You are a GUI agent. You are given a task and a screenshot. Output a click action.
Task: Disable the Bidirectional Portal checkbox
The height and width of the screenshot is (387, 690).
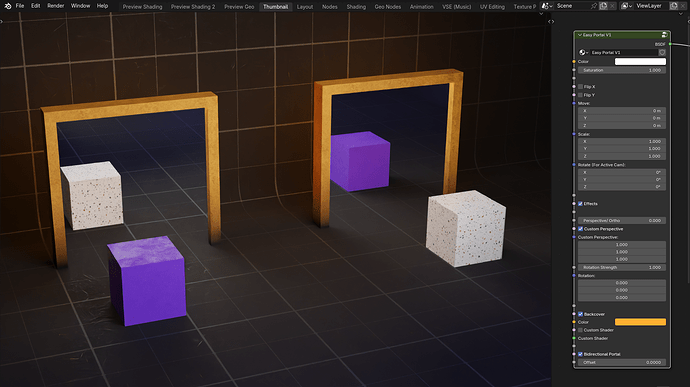580,354
